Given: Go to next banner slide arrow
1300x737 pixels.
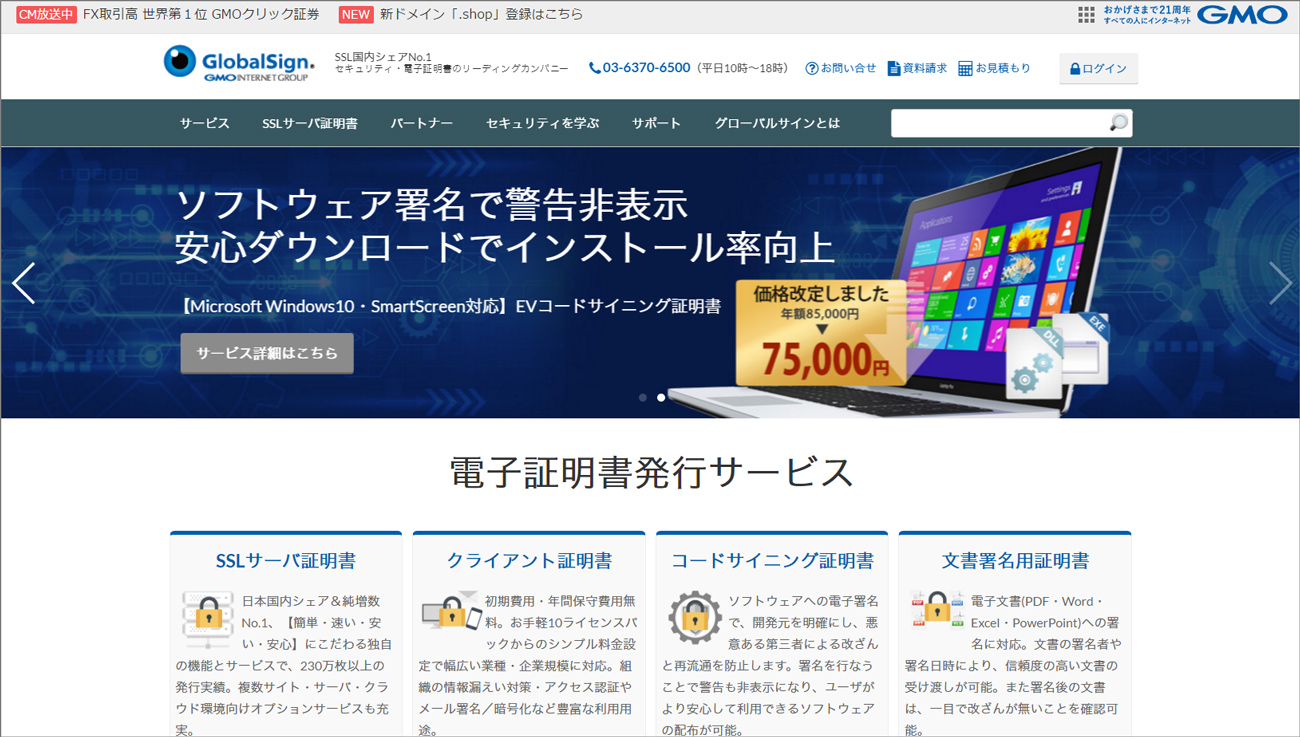Looking at the screenshot, I should (1280, 284).
